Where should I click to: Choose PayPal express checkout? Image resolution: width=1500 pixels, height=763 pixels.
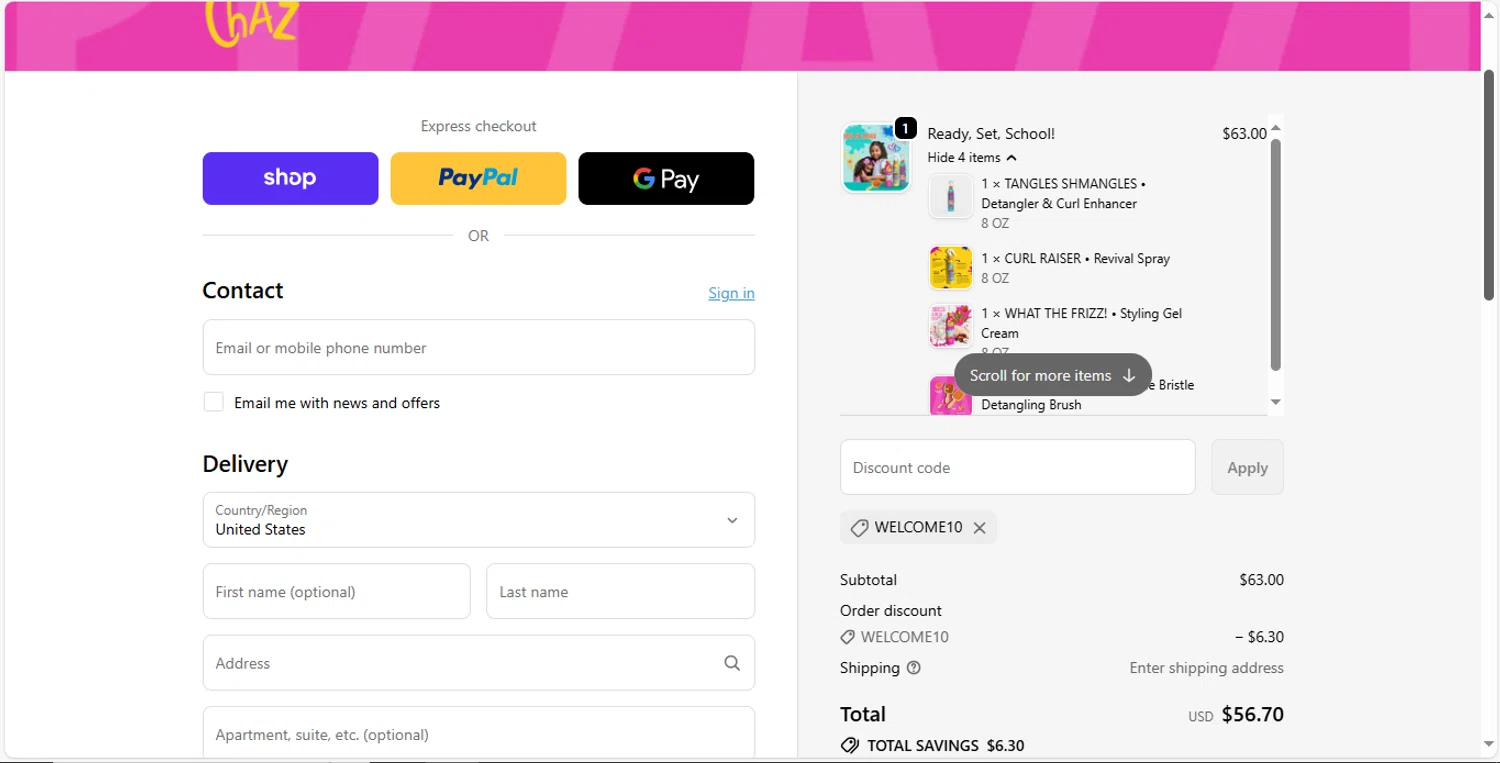click(x=478, y=178)
